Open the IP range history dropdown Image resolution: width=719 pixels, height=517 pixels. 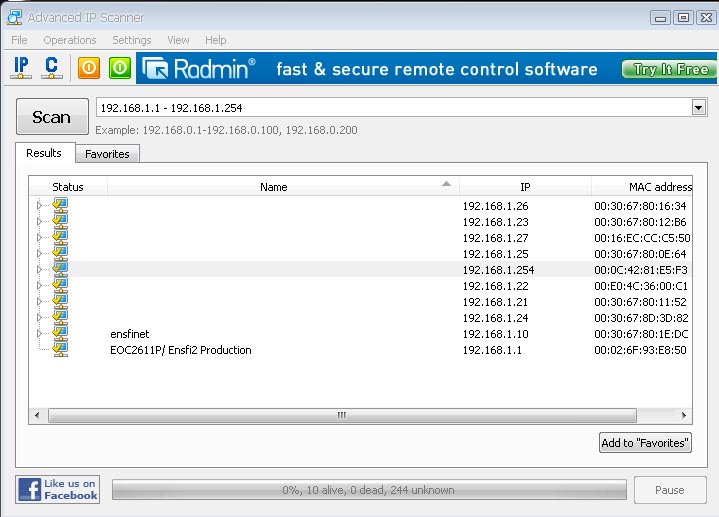[698, 108]
